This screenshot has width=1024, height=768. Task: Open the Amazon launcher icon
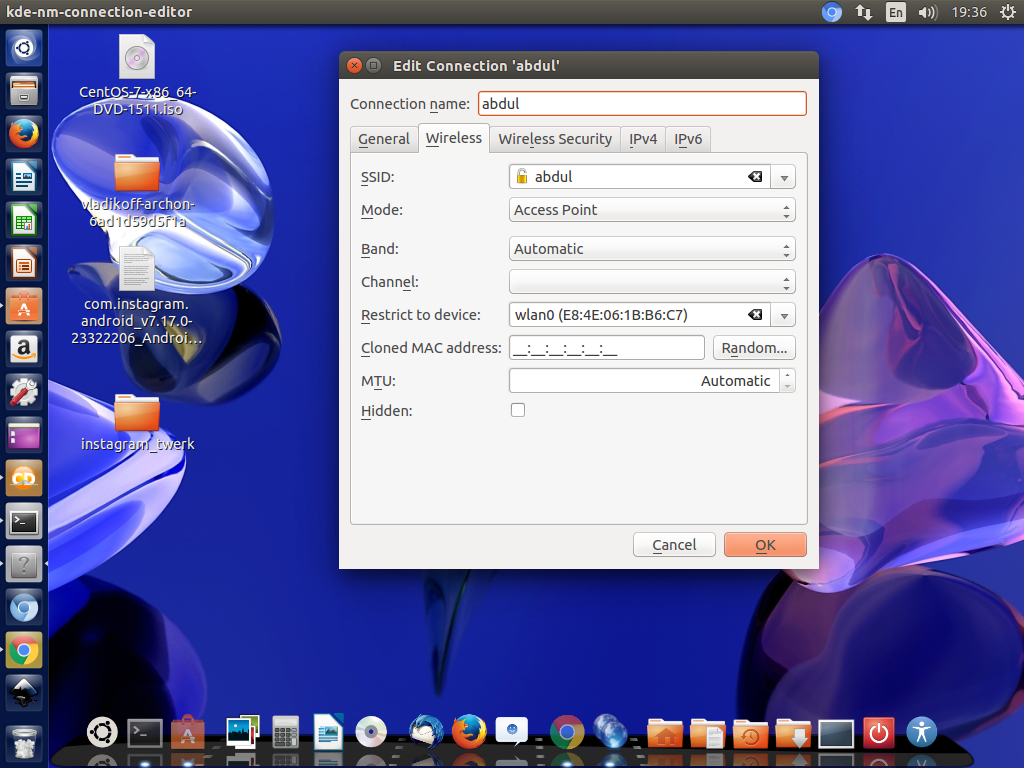(x=24, y=349)
